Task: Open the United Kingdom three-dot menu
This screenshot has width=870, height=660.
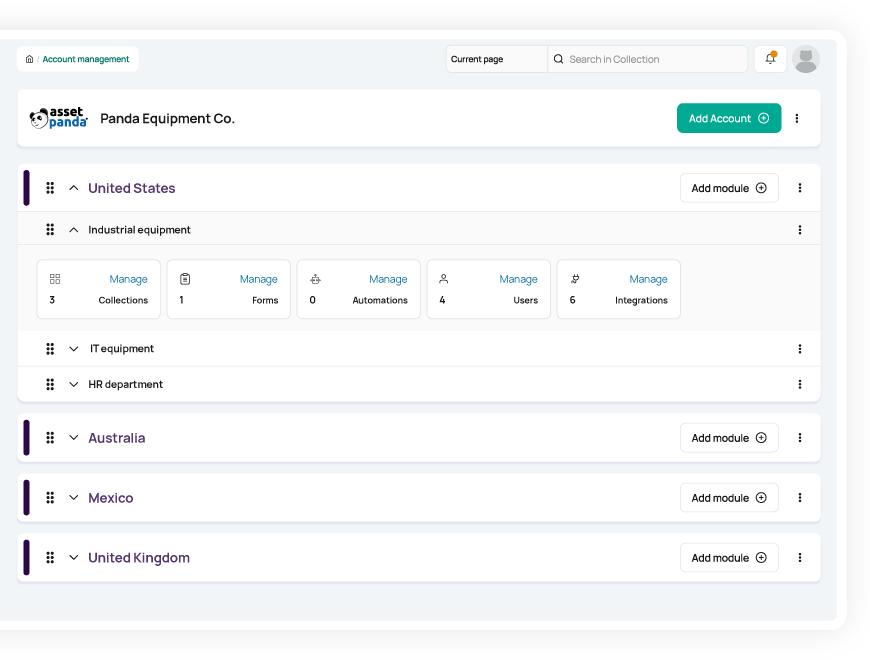Action: click(x=800, y=557)
